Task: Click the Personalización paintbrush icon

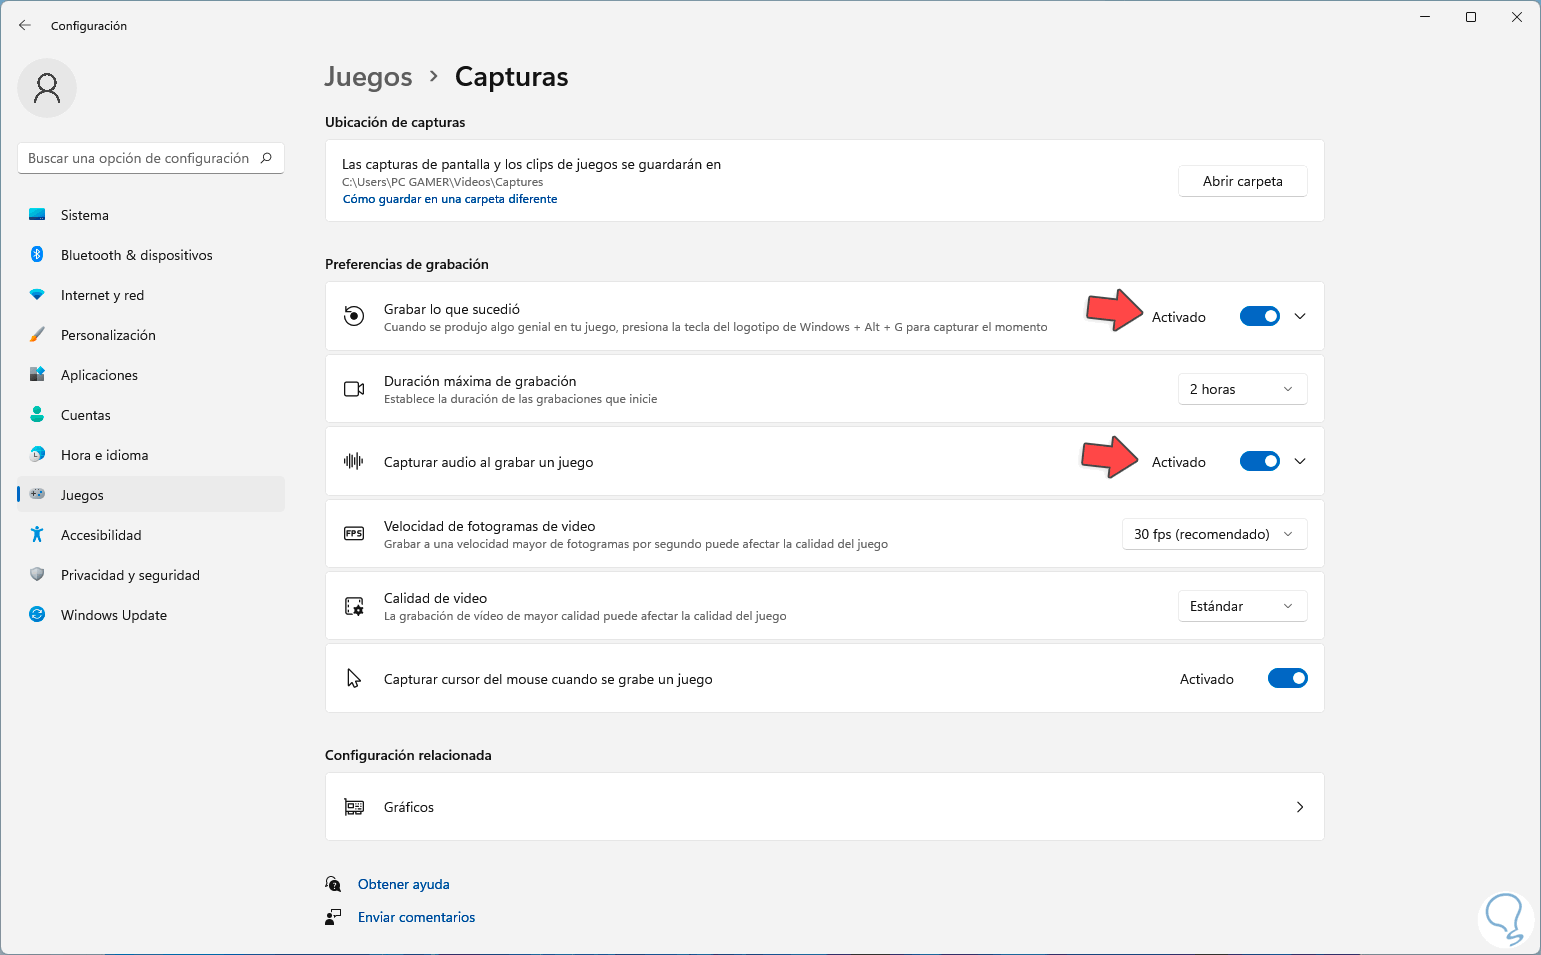Action: pos(37,335)
